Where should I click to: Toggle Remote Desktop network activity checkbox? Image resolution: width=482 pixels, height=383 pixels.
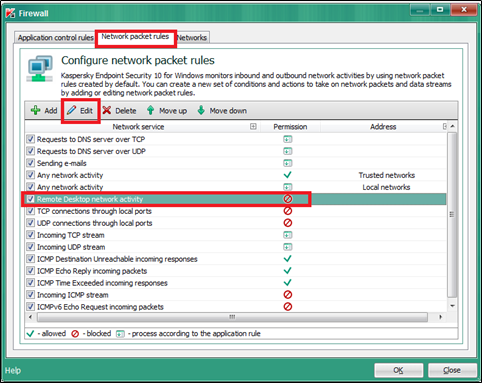31,199
